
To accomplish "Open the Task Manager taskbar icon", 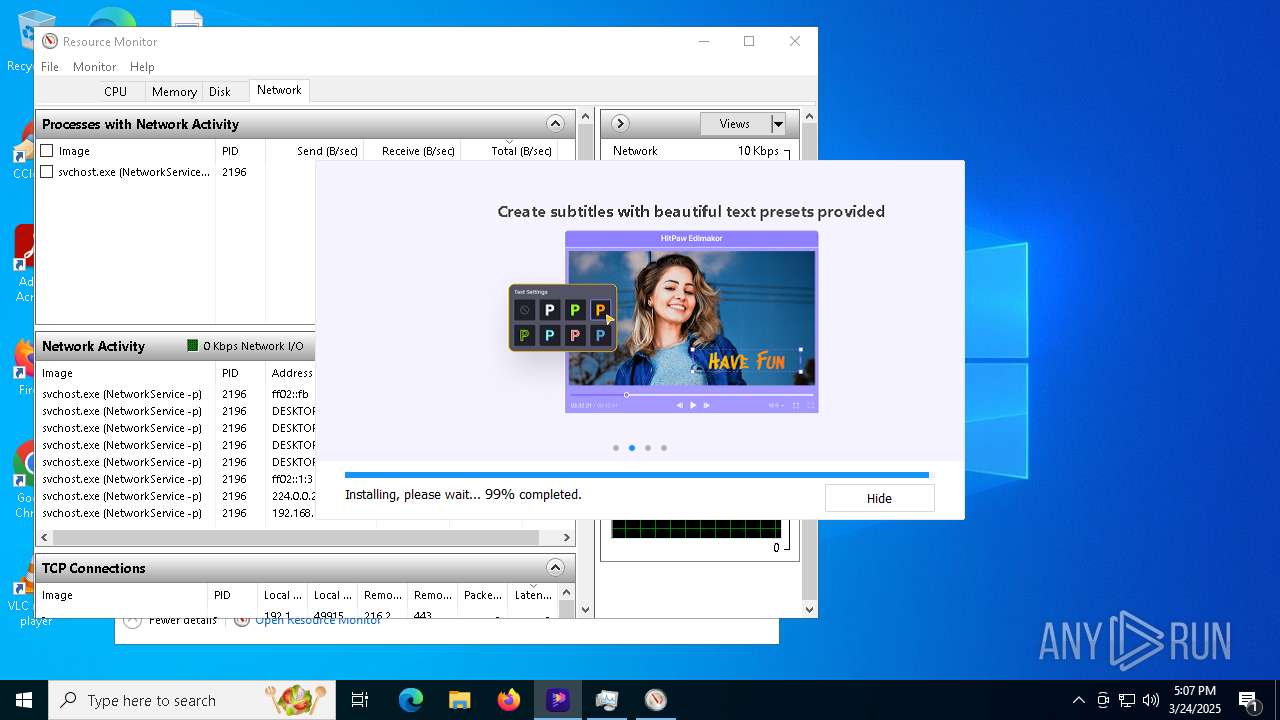I will click(607, 700).
